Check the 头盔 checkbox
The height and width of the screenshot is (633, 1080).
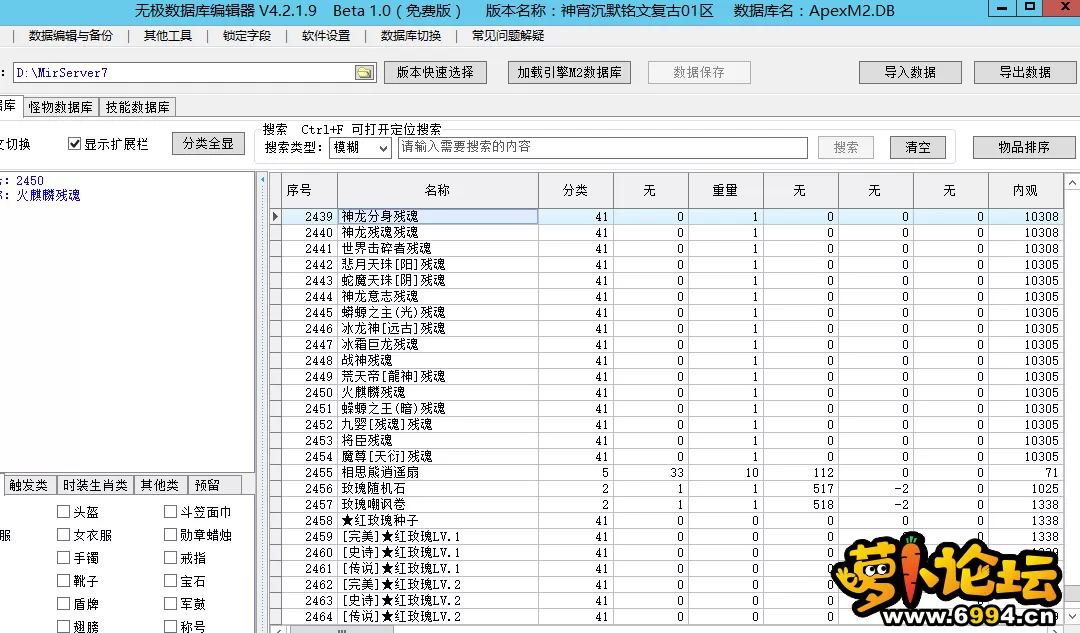pos(63,511)
